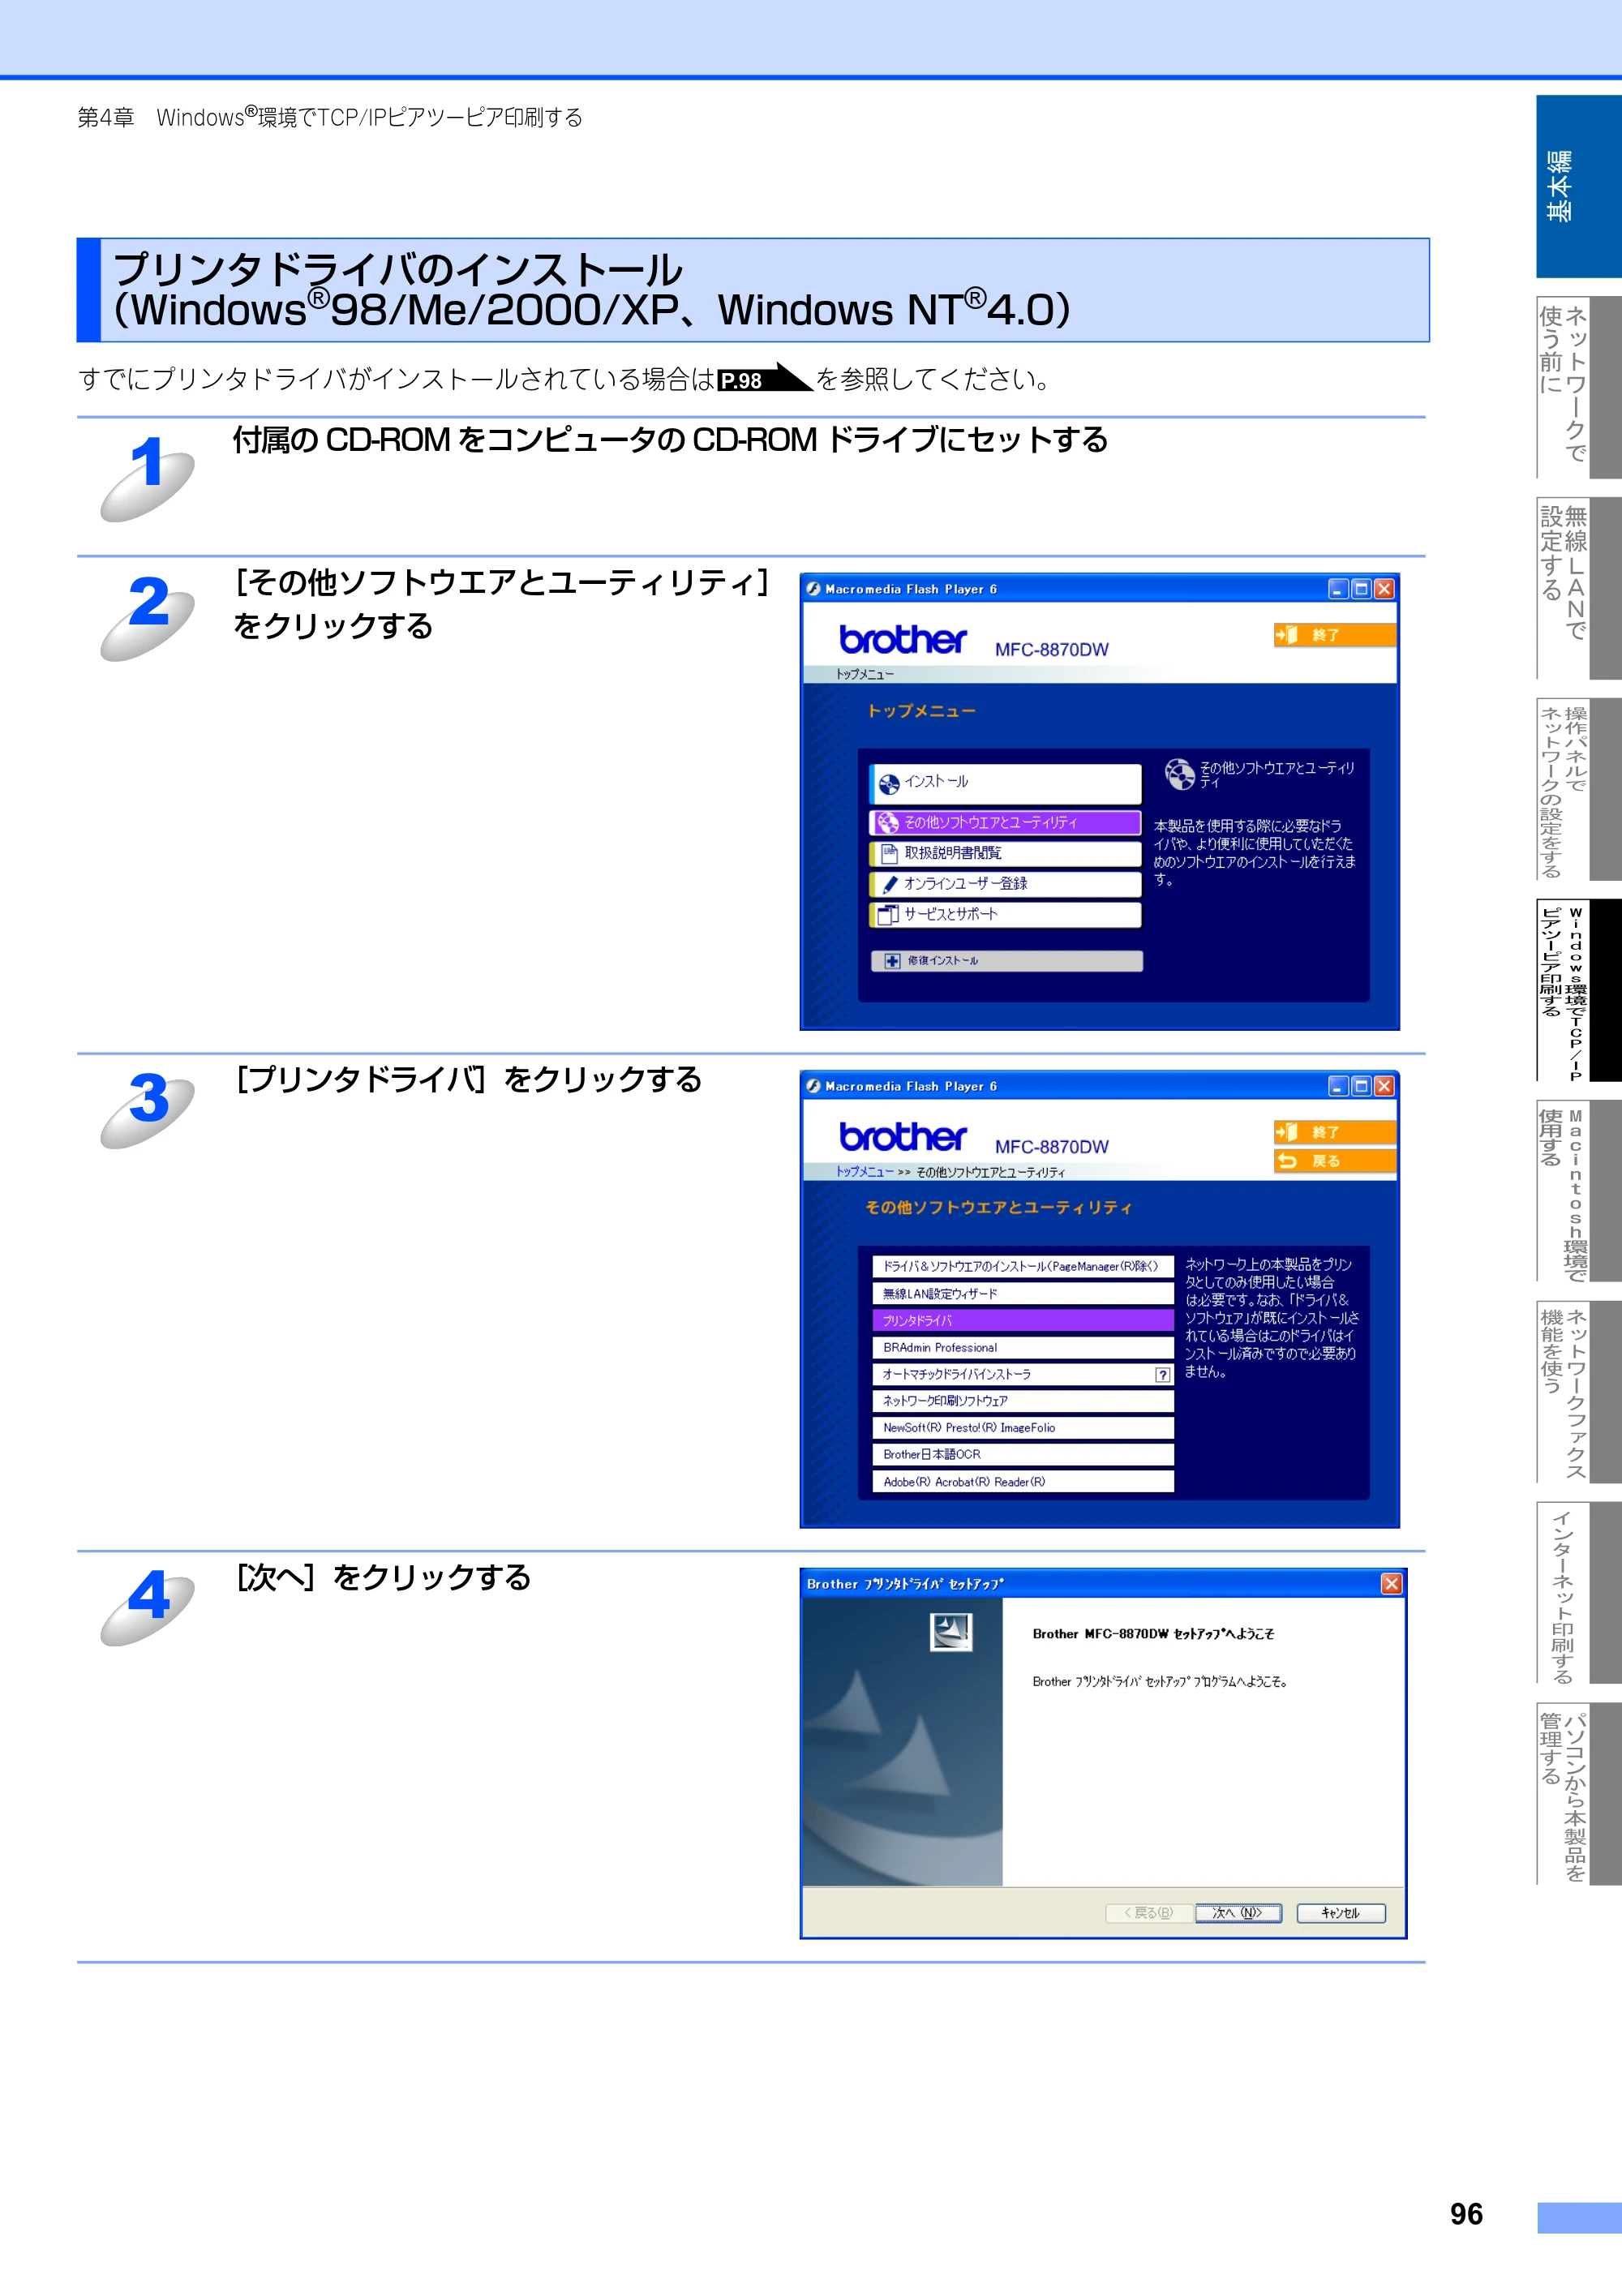The height and width of the screenshot is (2296, 1622).
Task: Select Brother日本語OCR
Action: tap(1022, 1454)
